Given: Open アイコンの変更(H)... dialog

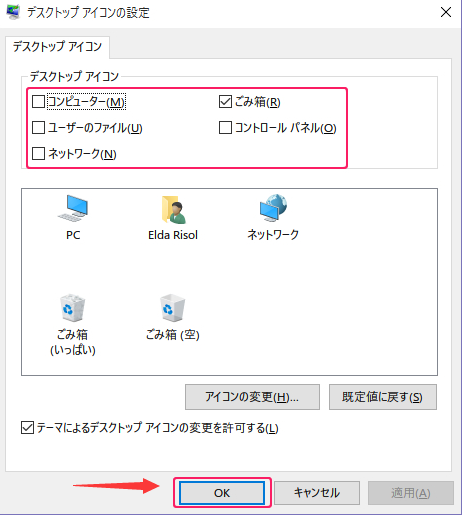Looking at the screenshot, I should click(x=252, y=397).
